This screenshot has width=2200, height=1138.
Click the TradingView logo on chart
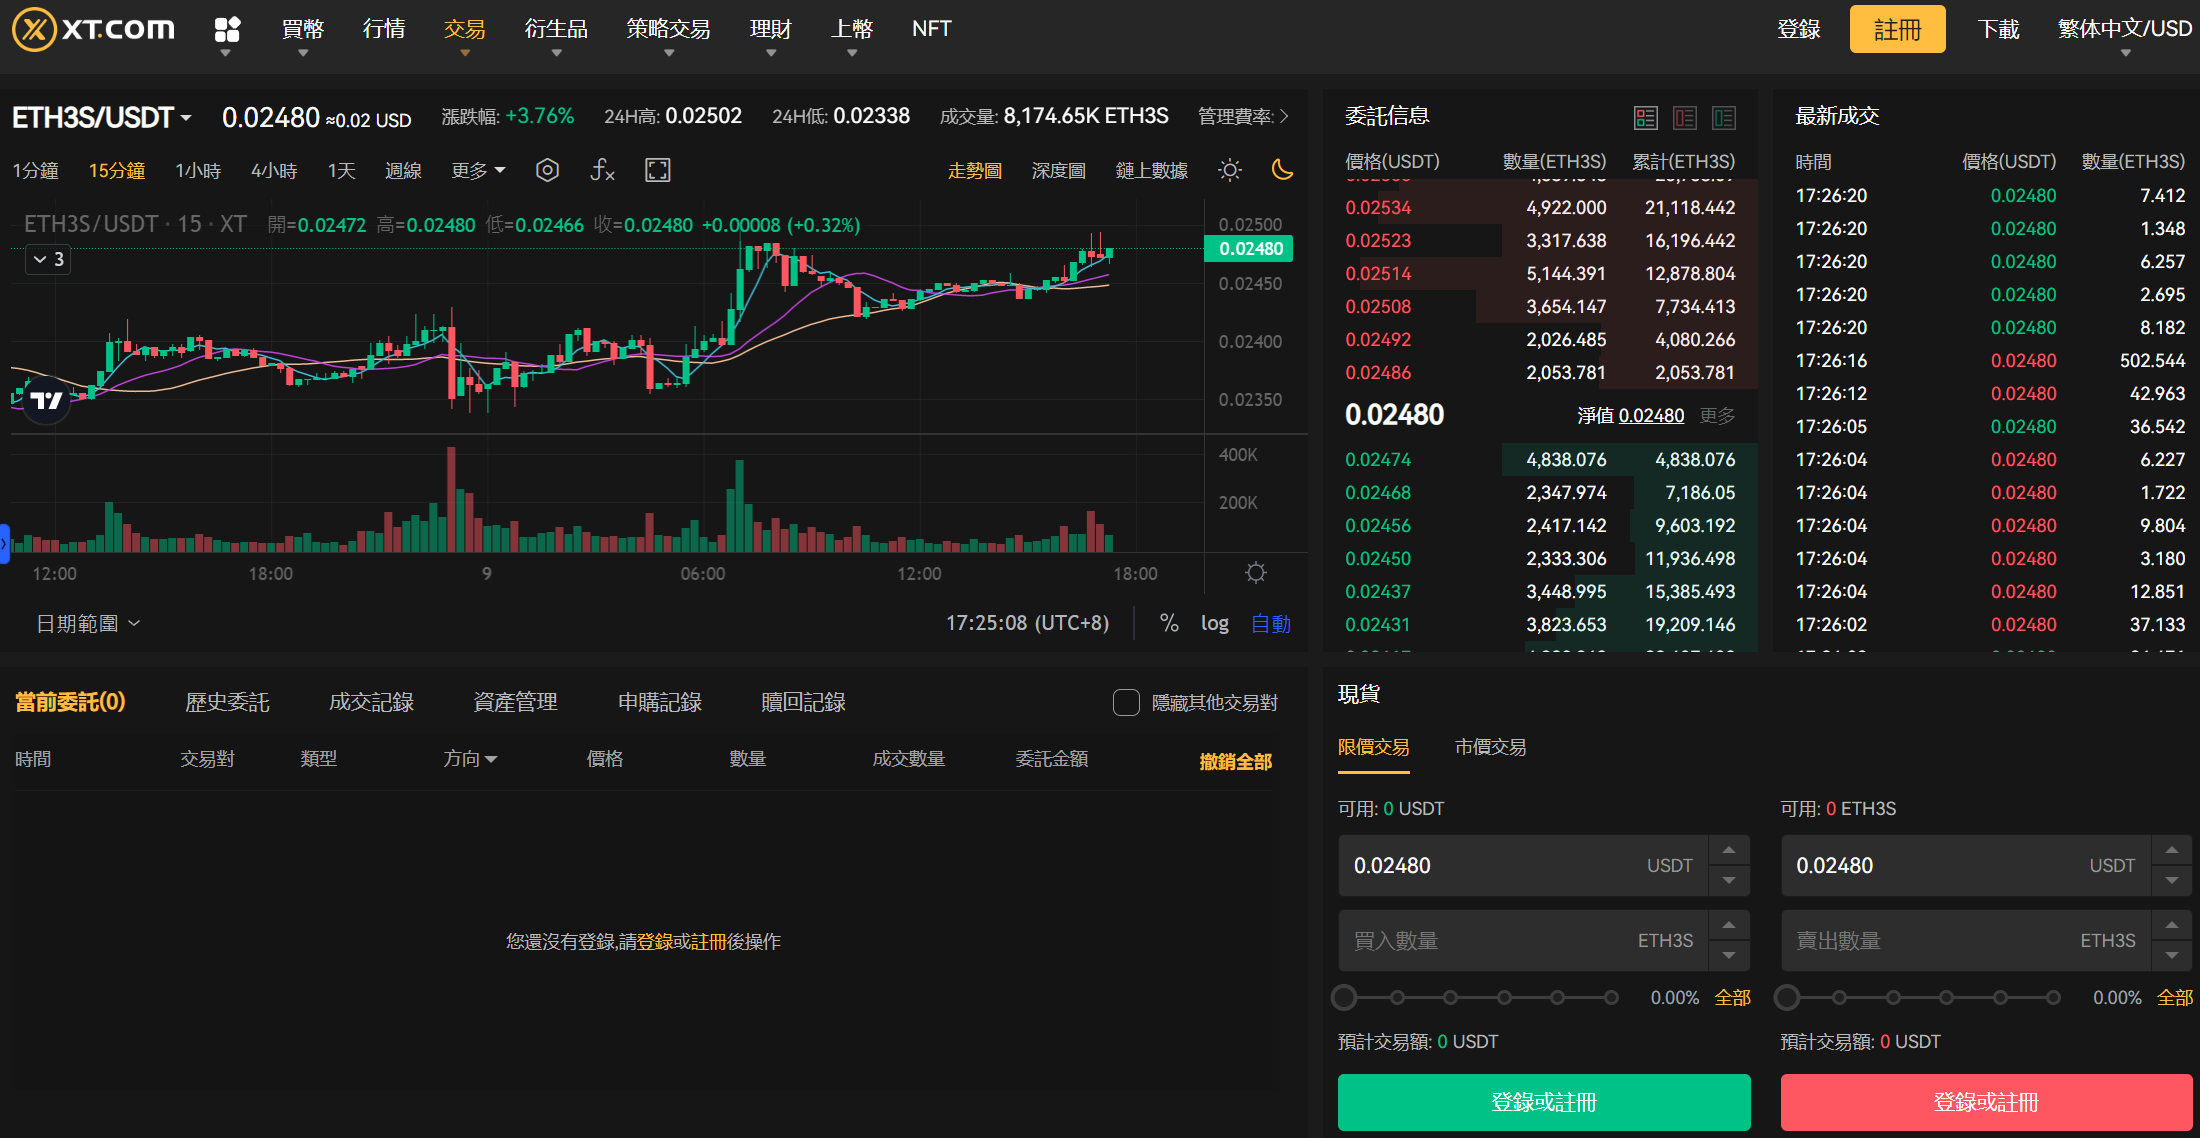click(x=46, y=401)
